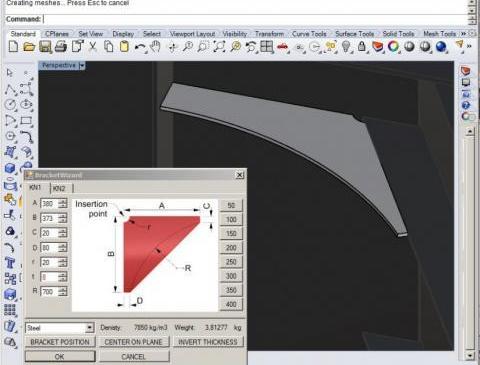Click the Copy icon
The image size is (480, 365).
tap(109, 46)
